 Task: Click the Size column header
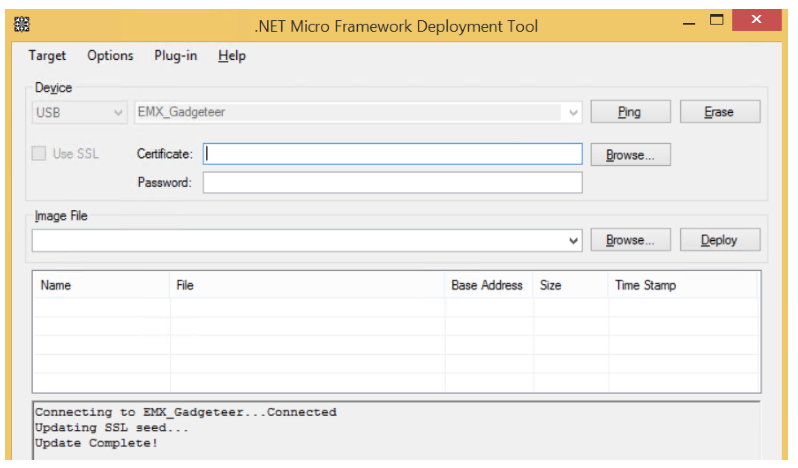tap(571, 285)
